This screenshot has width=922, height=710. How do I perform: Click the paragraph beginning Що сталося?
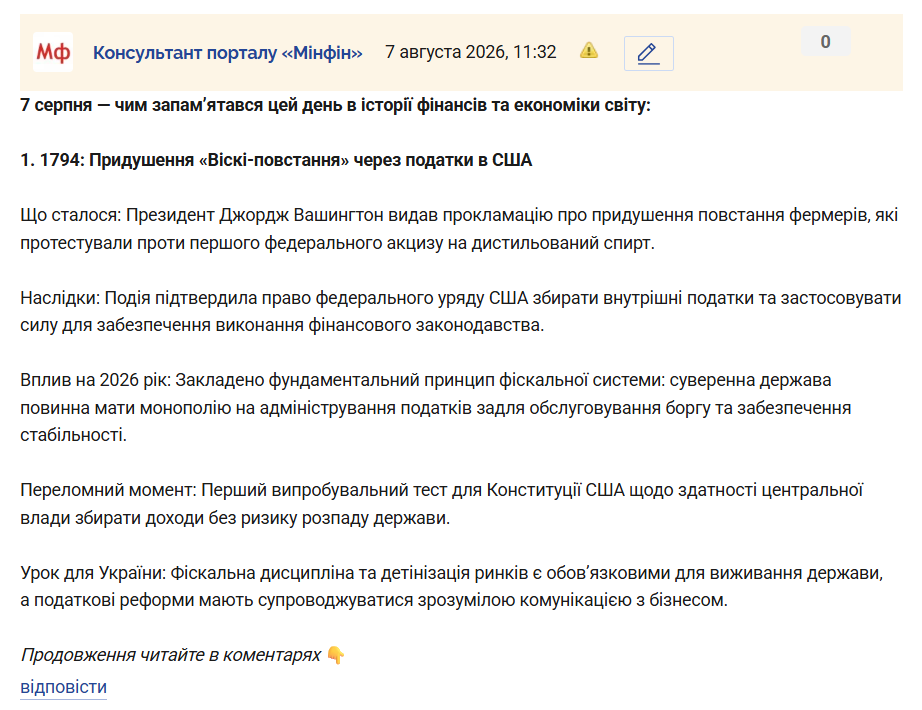coord(459,229)
